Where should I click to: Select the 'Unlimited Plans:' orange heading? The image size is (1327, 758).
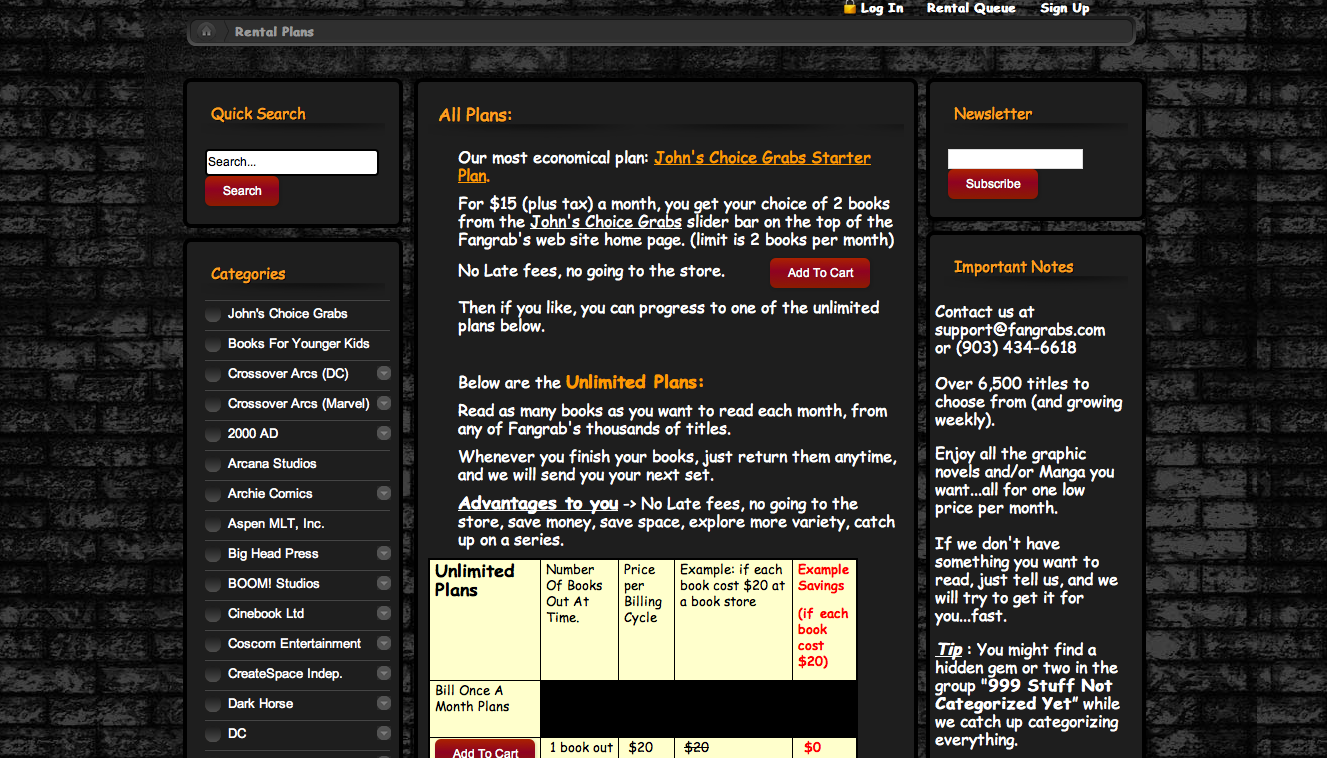coord(635,382)
